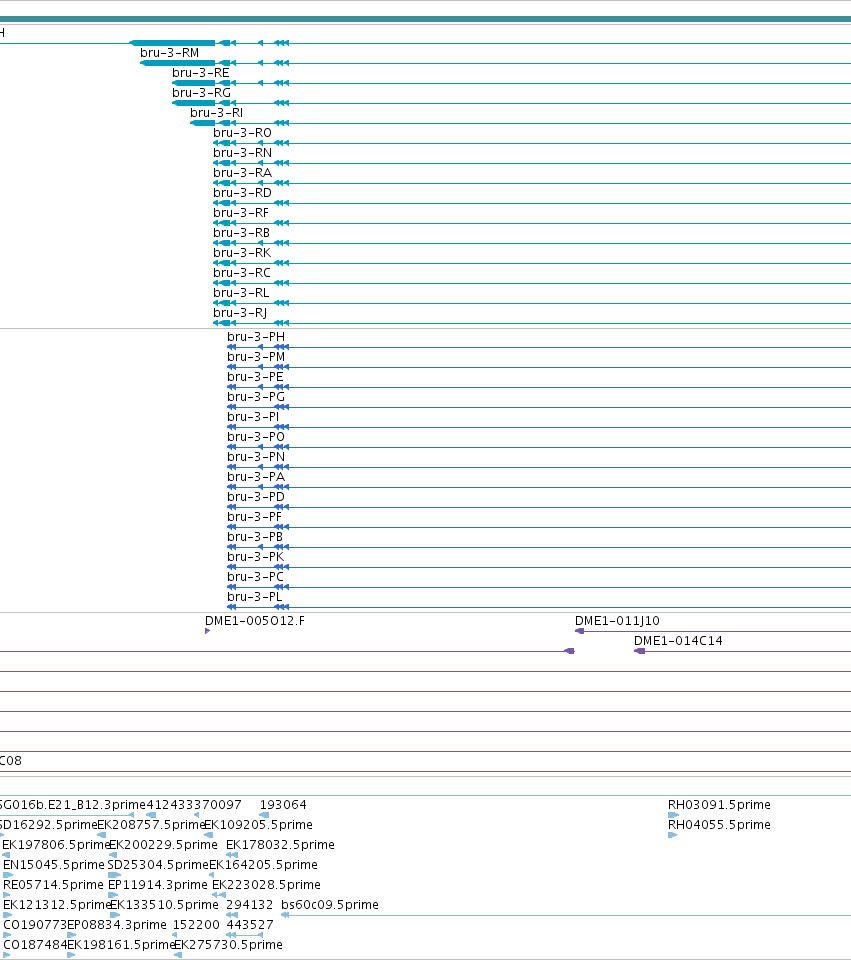Click the EK200229.5prime EST label
The width and height of the screenshot is (851, 960).
coord(163,845)
